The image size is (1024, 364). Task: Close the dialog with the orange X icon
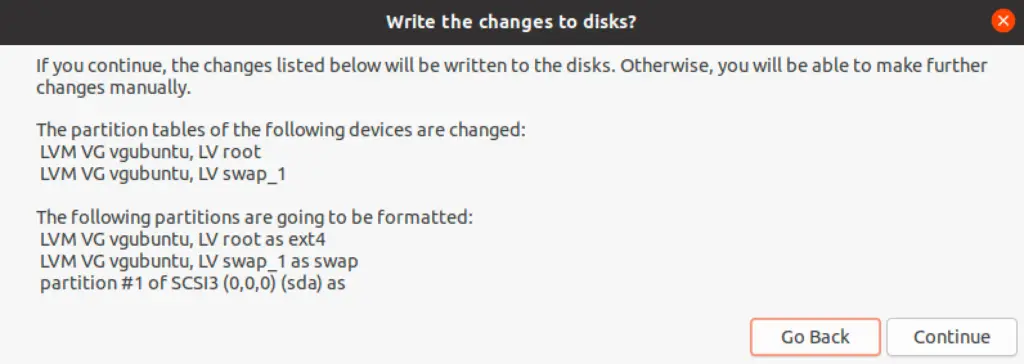click(1002, 22)
